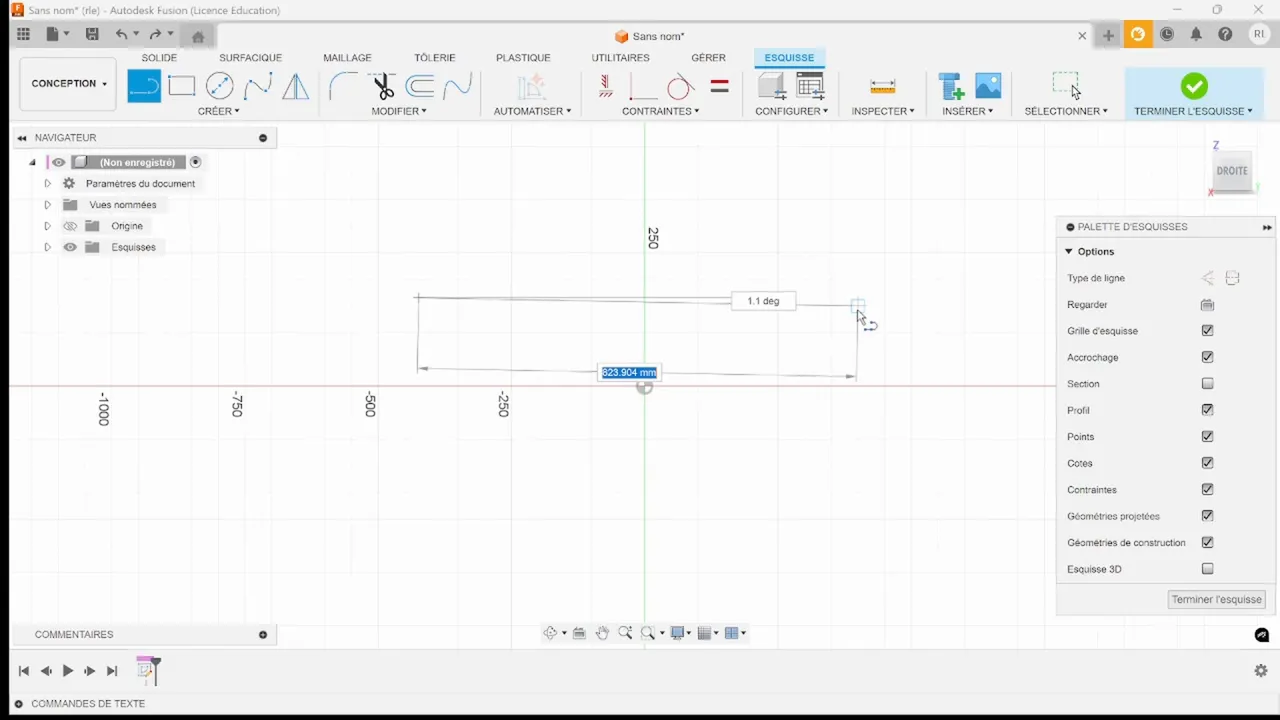
Task: Apply the Equal constraint
Action: (x=719, y=87)
